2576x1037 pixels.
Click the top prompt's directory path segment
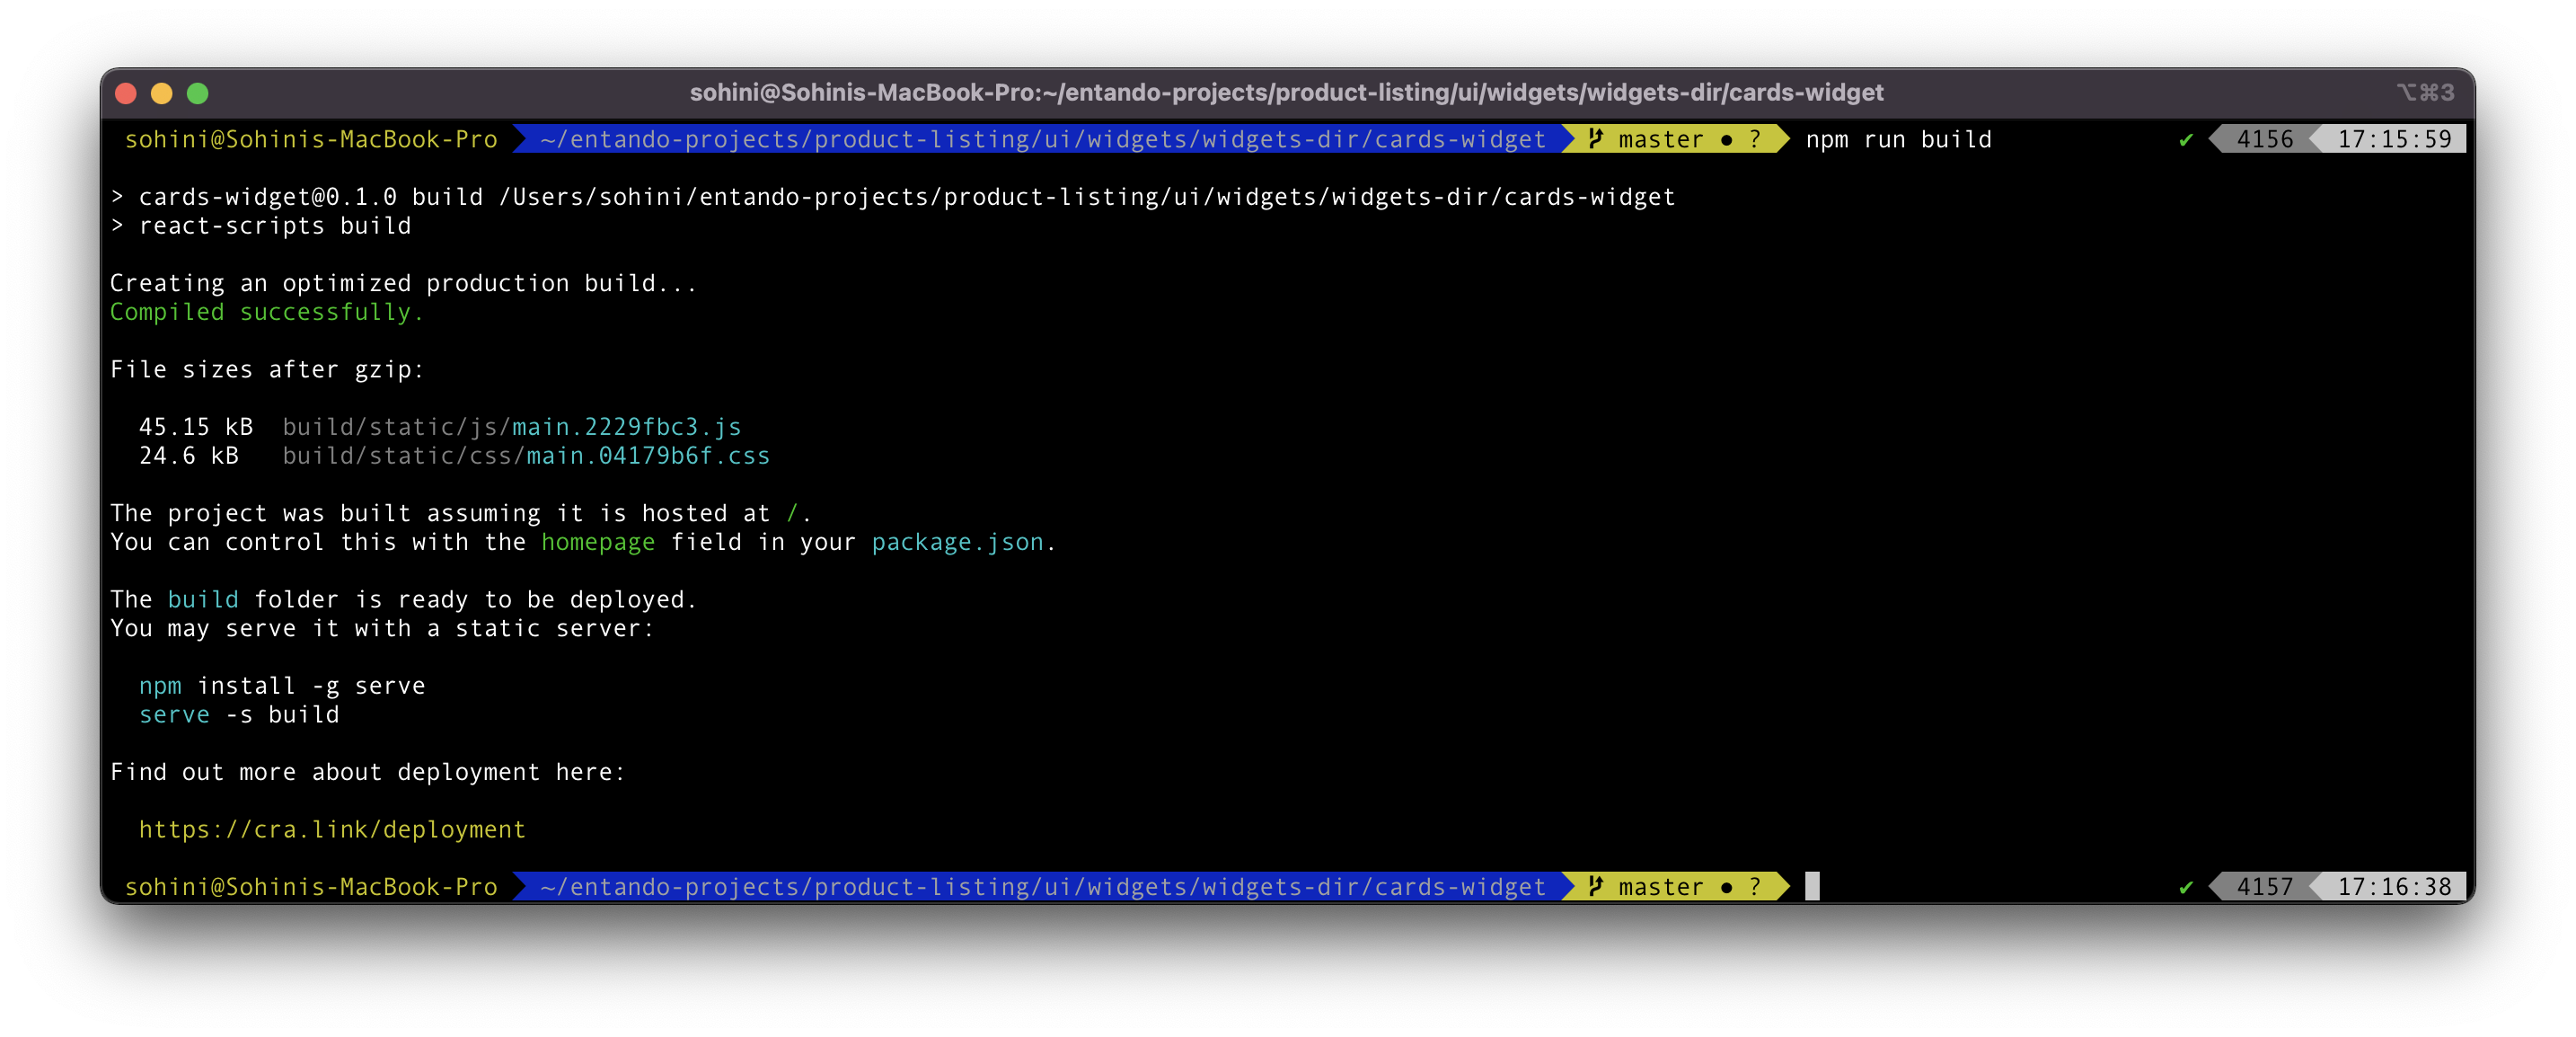tap(1043, 139)
